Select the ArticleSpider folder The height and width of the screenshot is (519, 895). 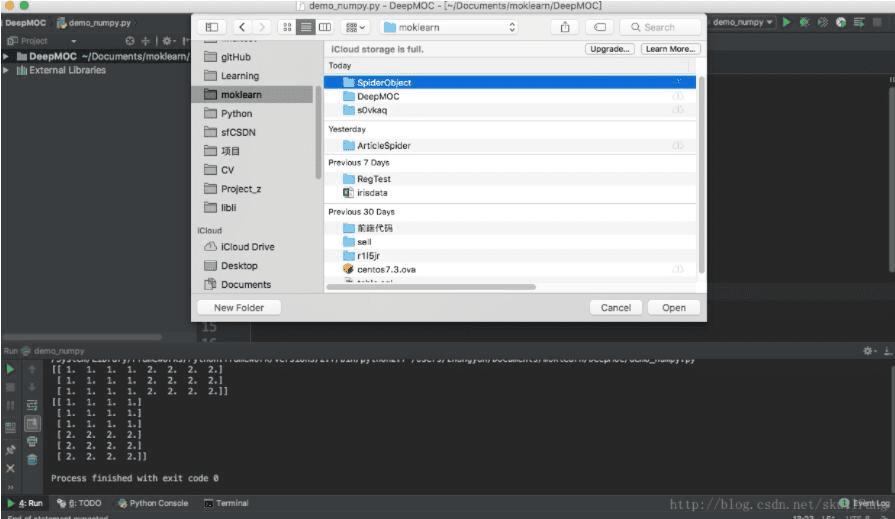pyautogui.click(x=510, y=146)
